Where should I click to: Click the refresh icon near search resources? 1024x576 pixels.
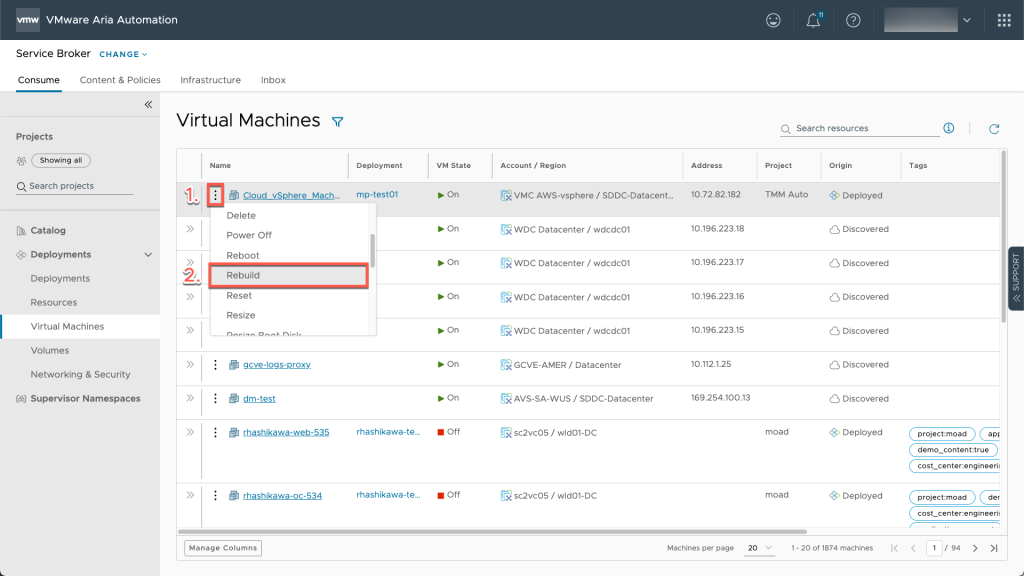coord(994,129)
